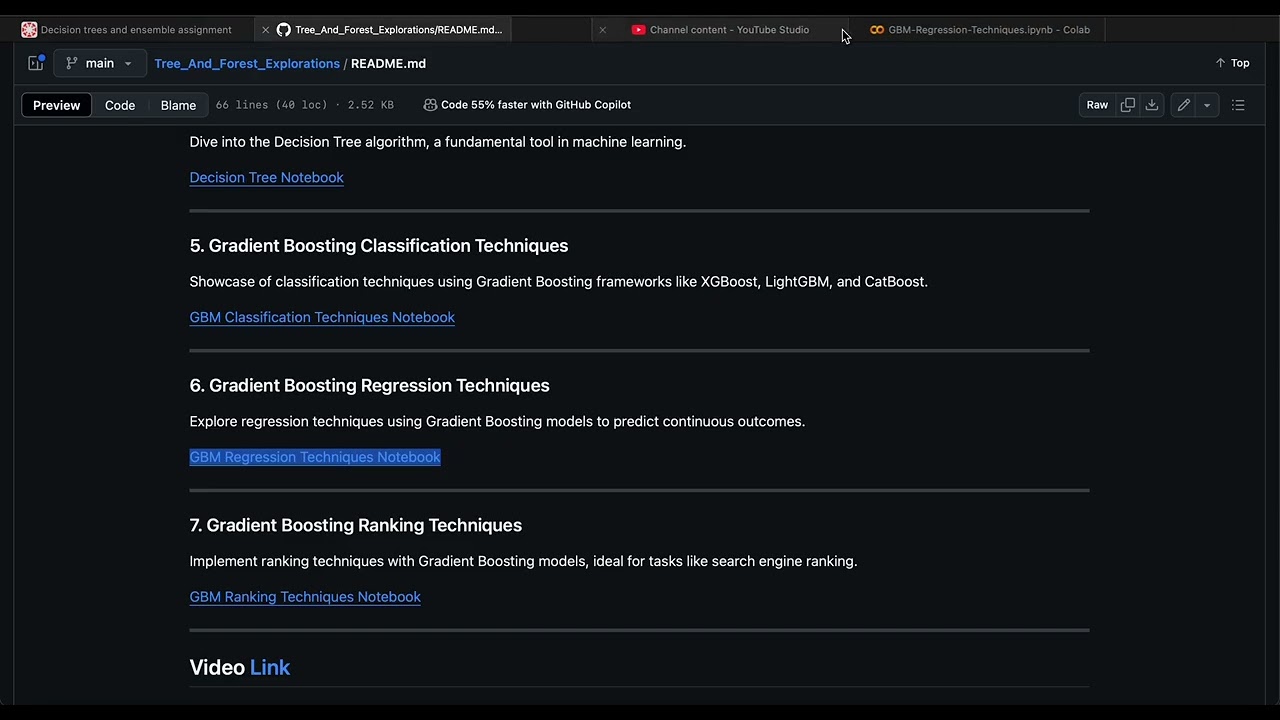Switch to Preview view mode
This screenshot has height=720, width=1280.
point(56,105)
